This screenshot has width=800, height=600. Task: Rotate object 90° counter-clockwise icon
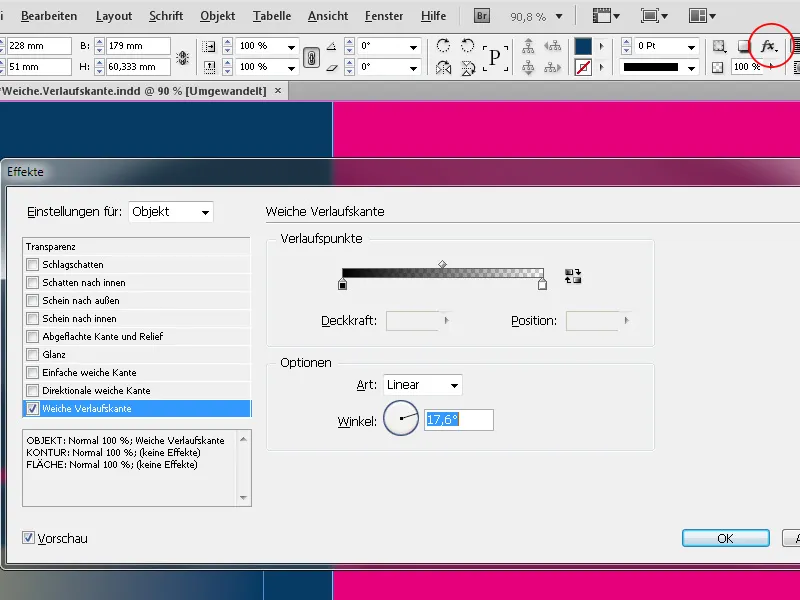[467, 45]
